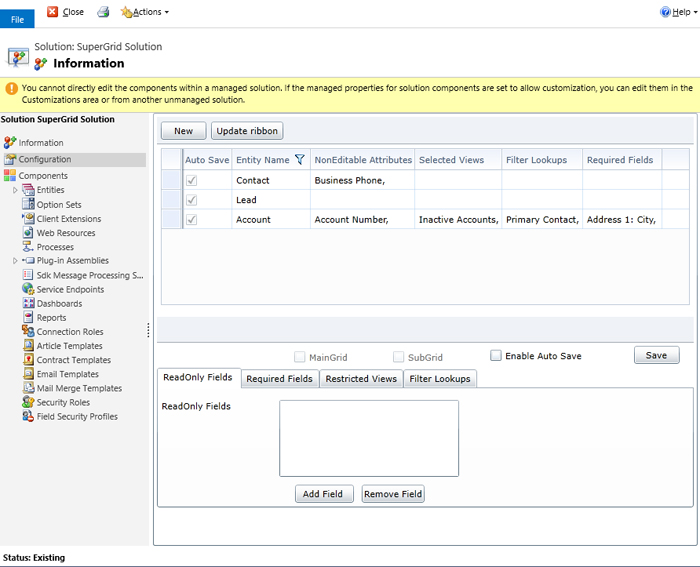The width and height of the screenshot is (700, 567).
Task: Open Dashboards from the components list
Action: [59, 304]
